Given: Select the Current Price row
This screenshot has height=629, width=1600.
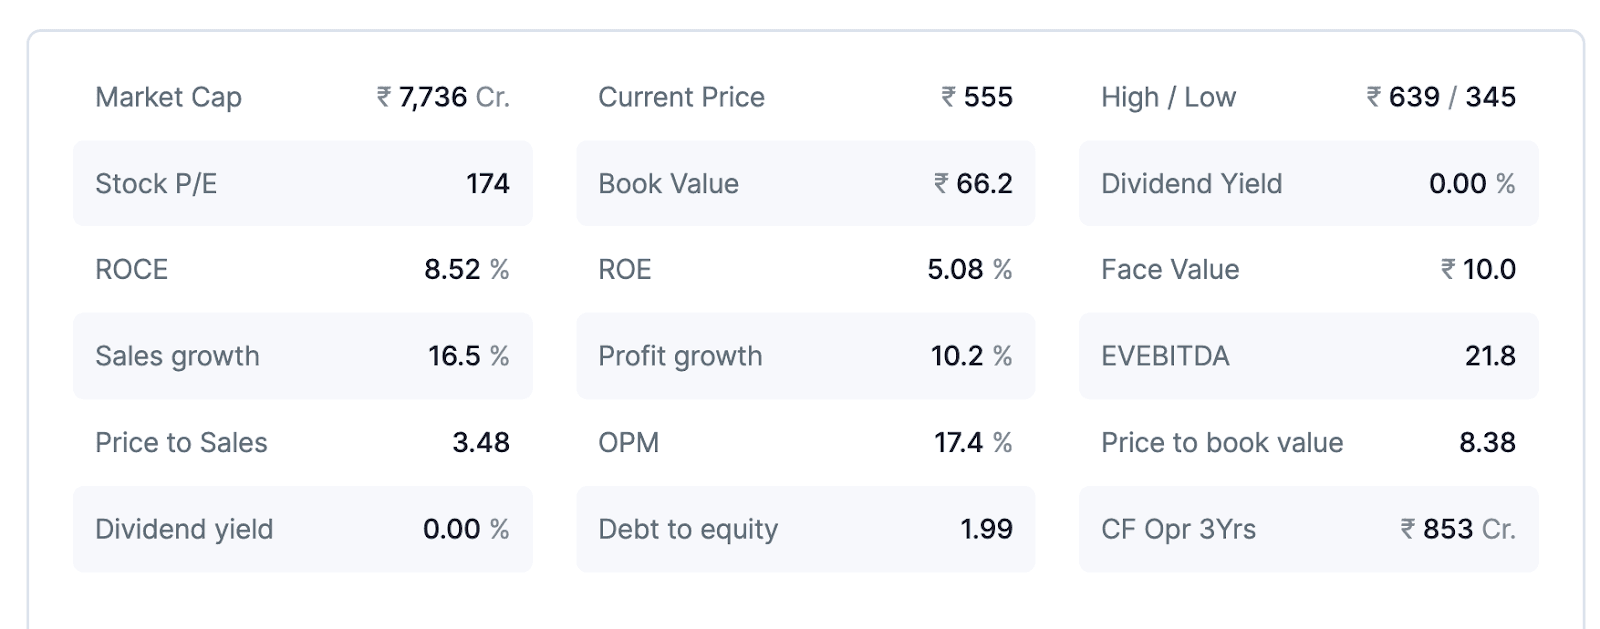Looking at the screenshot, I should (805, 97).
